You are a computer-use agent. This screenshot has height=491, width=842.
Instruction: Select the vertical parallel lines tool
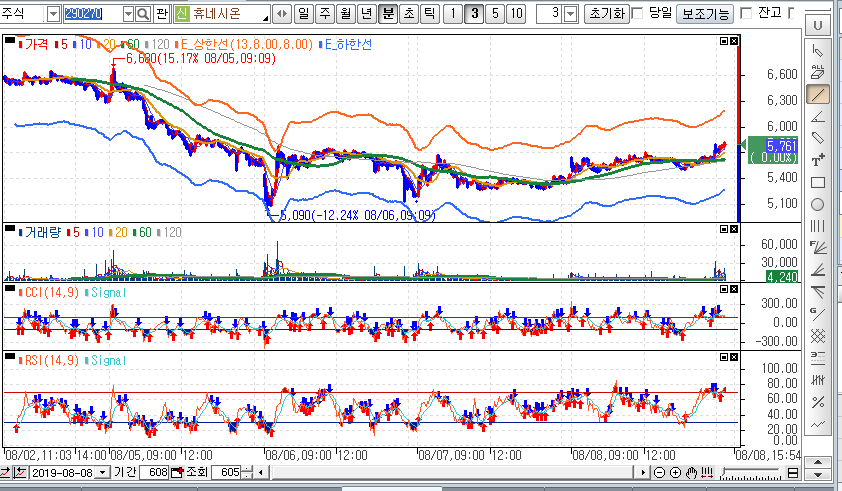[817, 226]
